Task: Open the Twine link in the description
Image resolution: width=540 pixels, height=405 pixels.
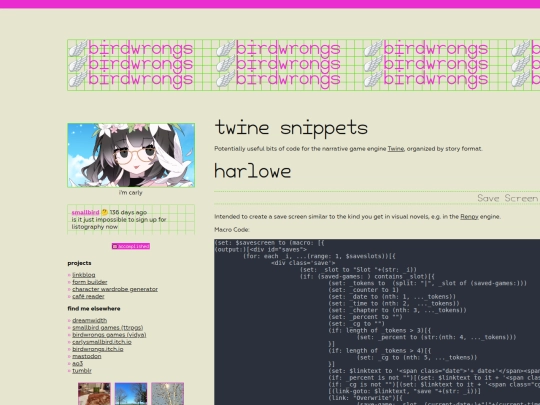Action: 395,149
